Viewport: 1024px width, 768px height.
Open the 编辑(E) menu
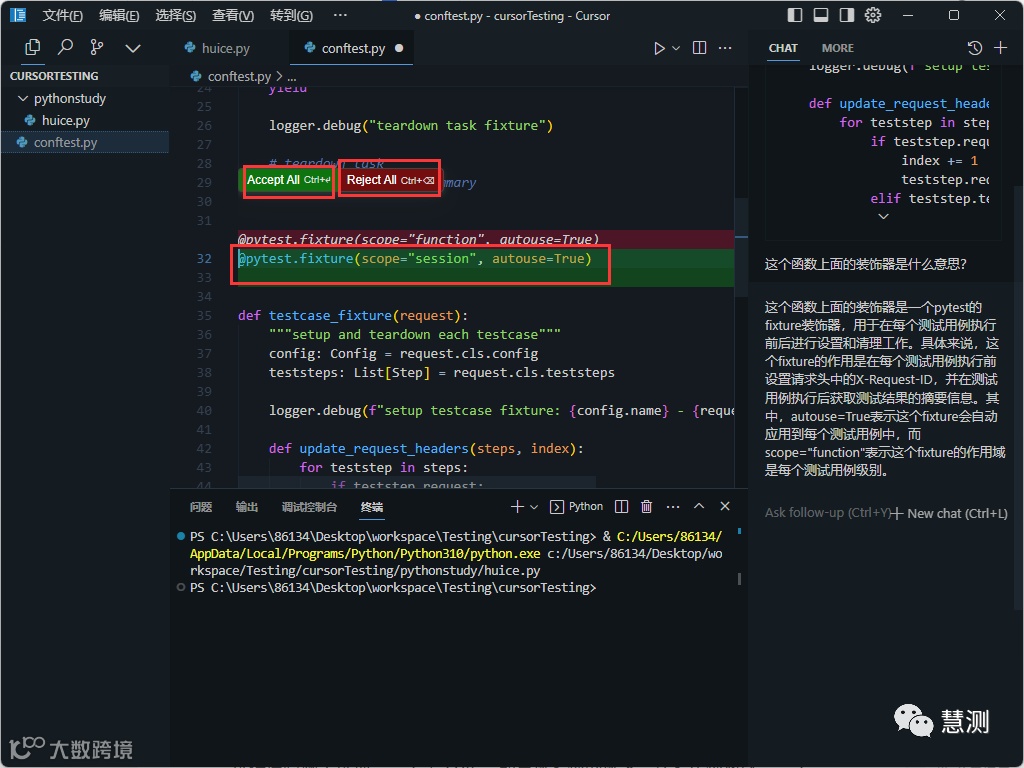click(x=119, y=15)
